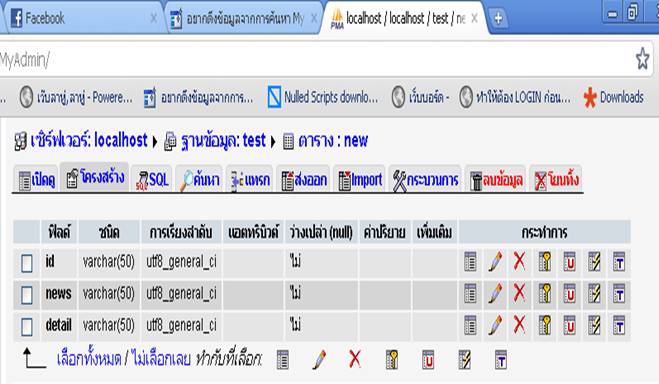This screenshot has height=384, width=659.
Task: Add index to id field
Action: click(x=594, y=261)
